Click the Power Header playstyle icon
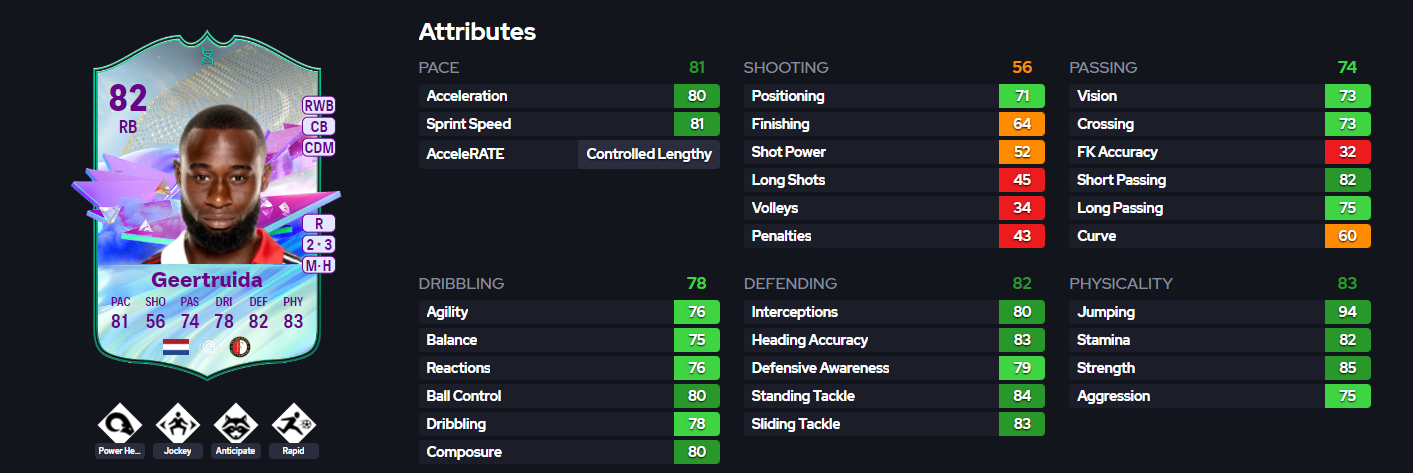The width and height of the screenshot is (1413, 473). pos(120,424)
